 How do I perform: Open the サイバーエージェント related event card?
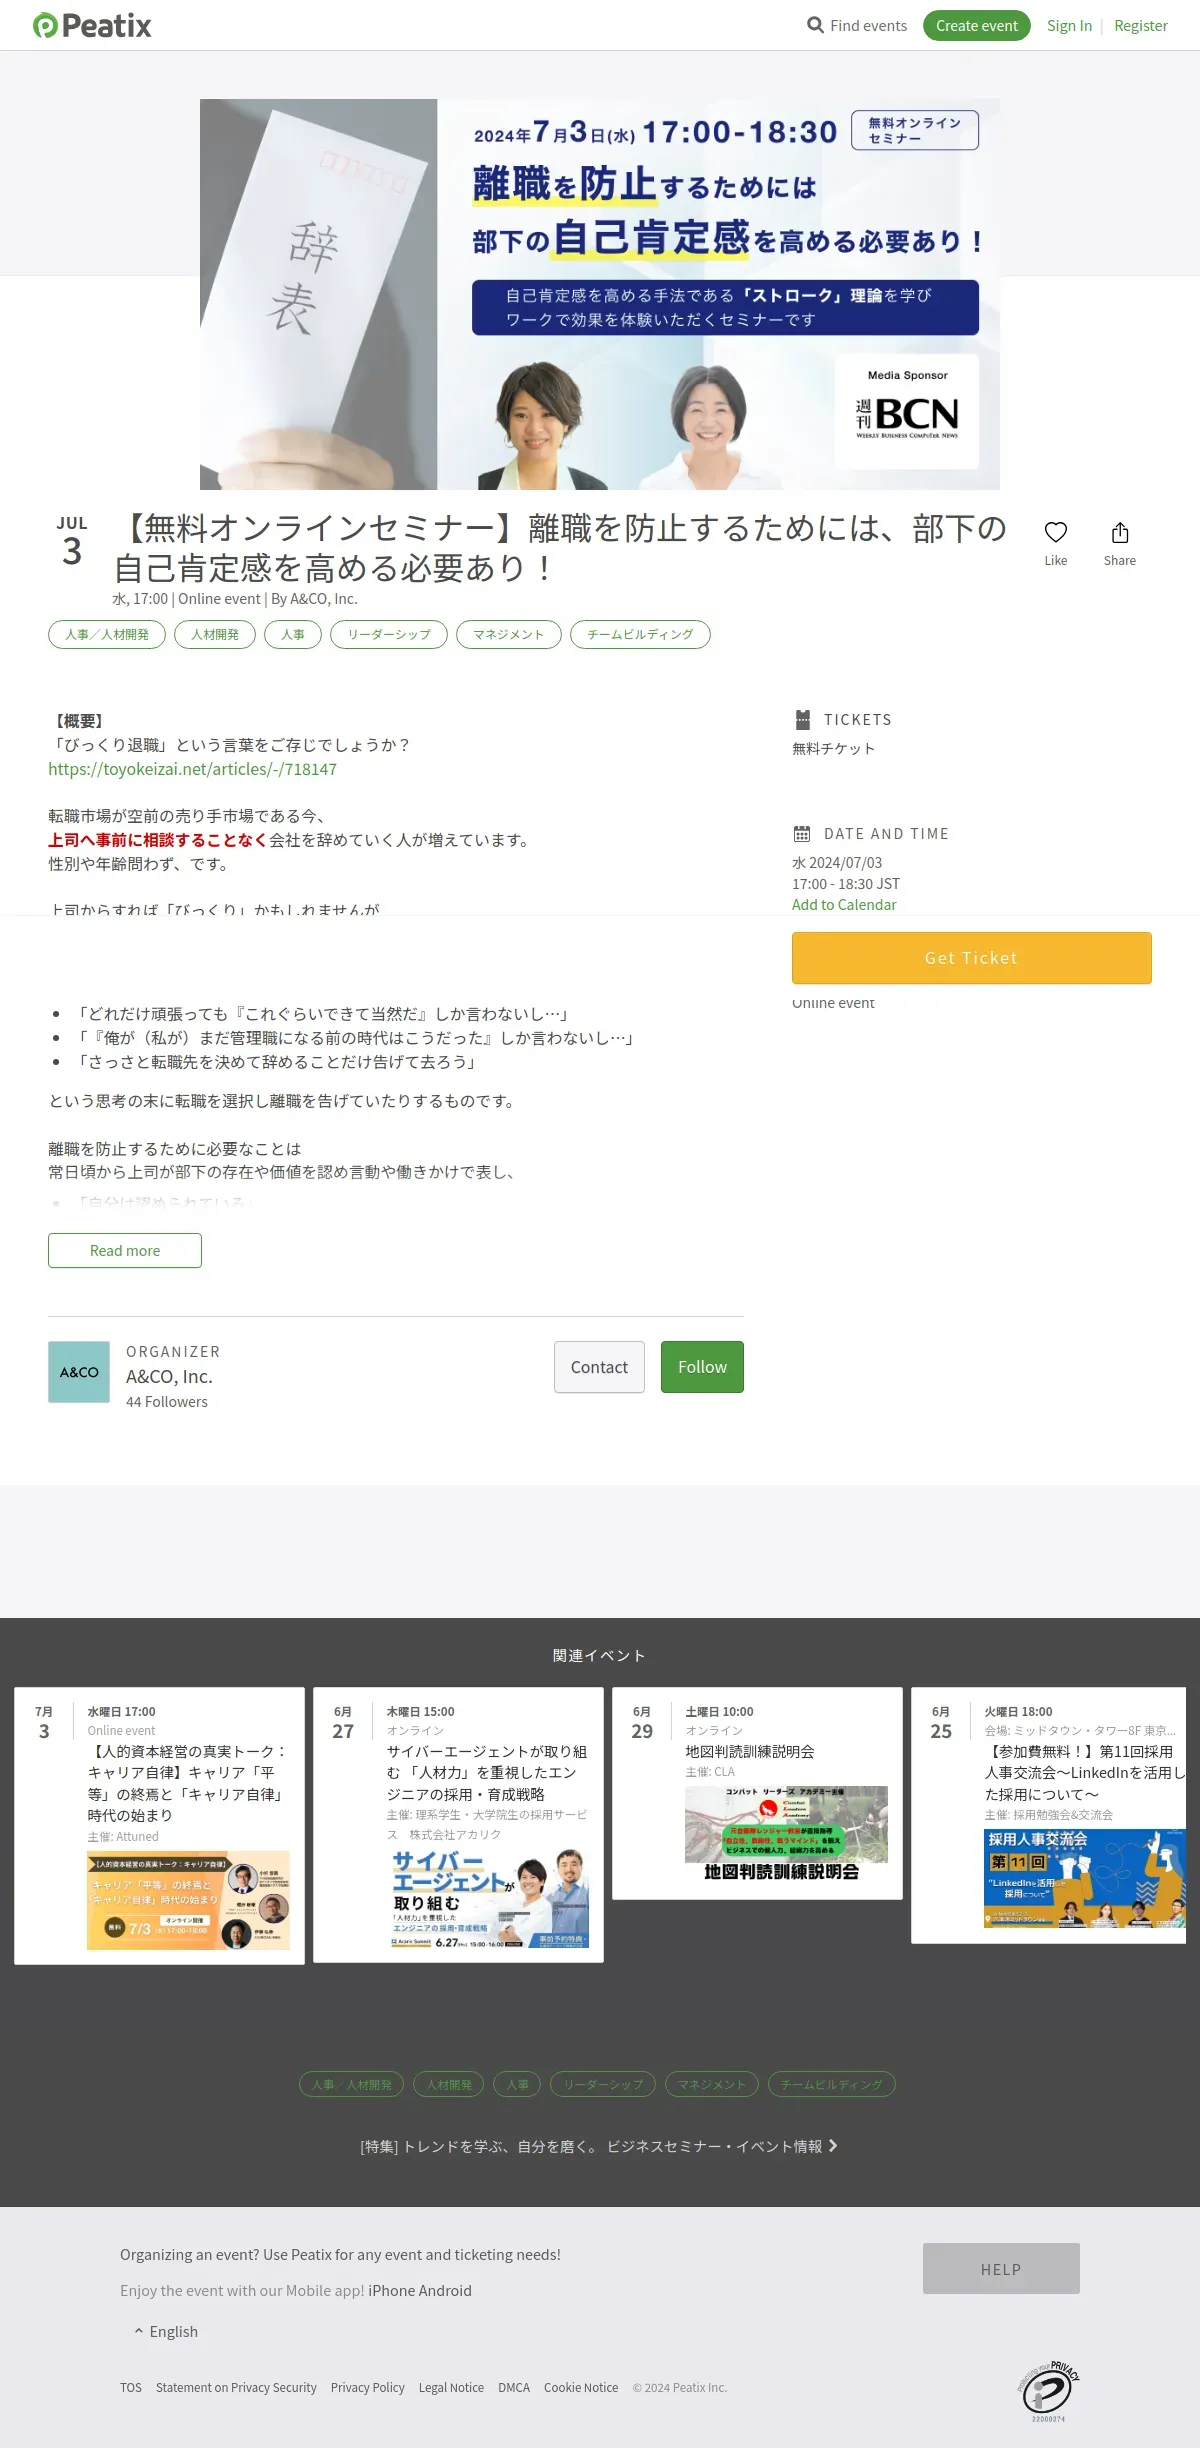[458, 1825]
